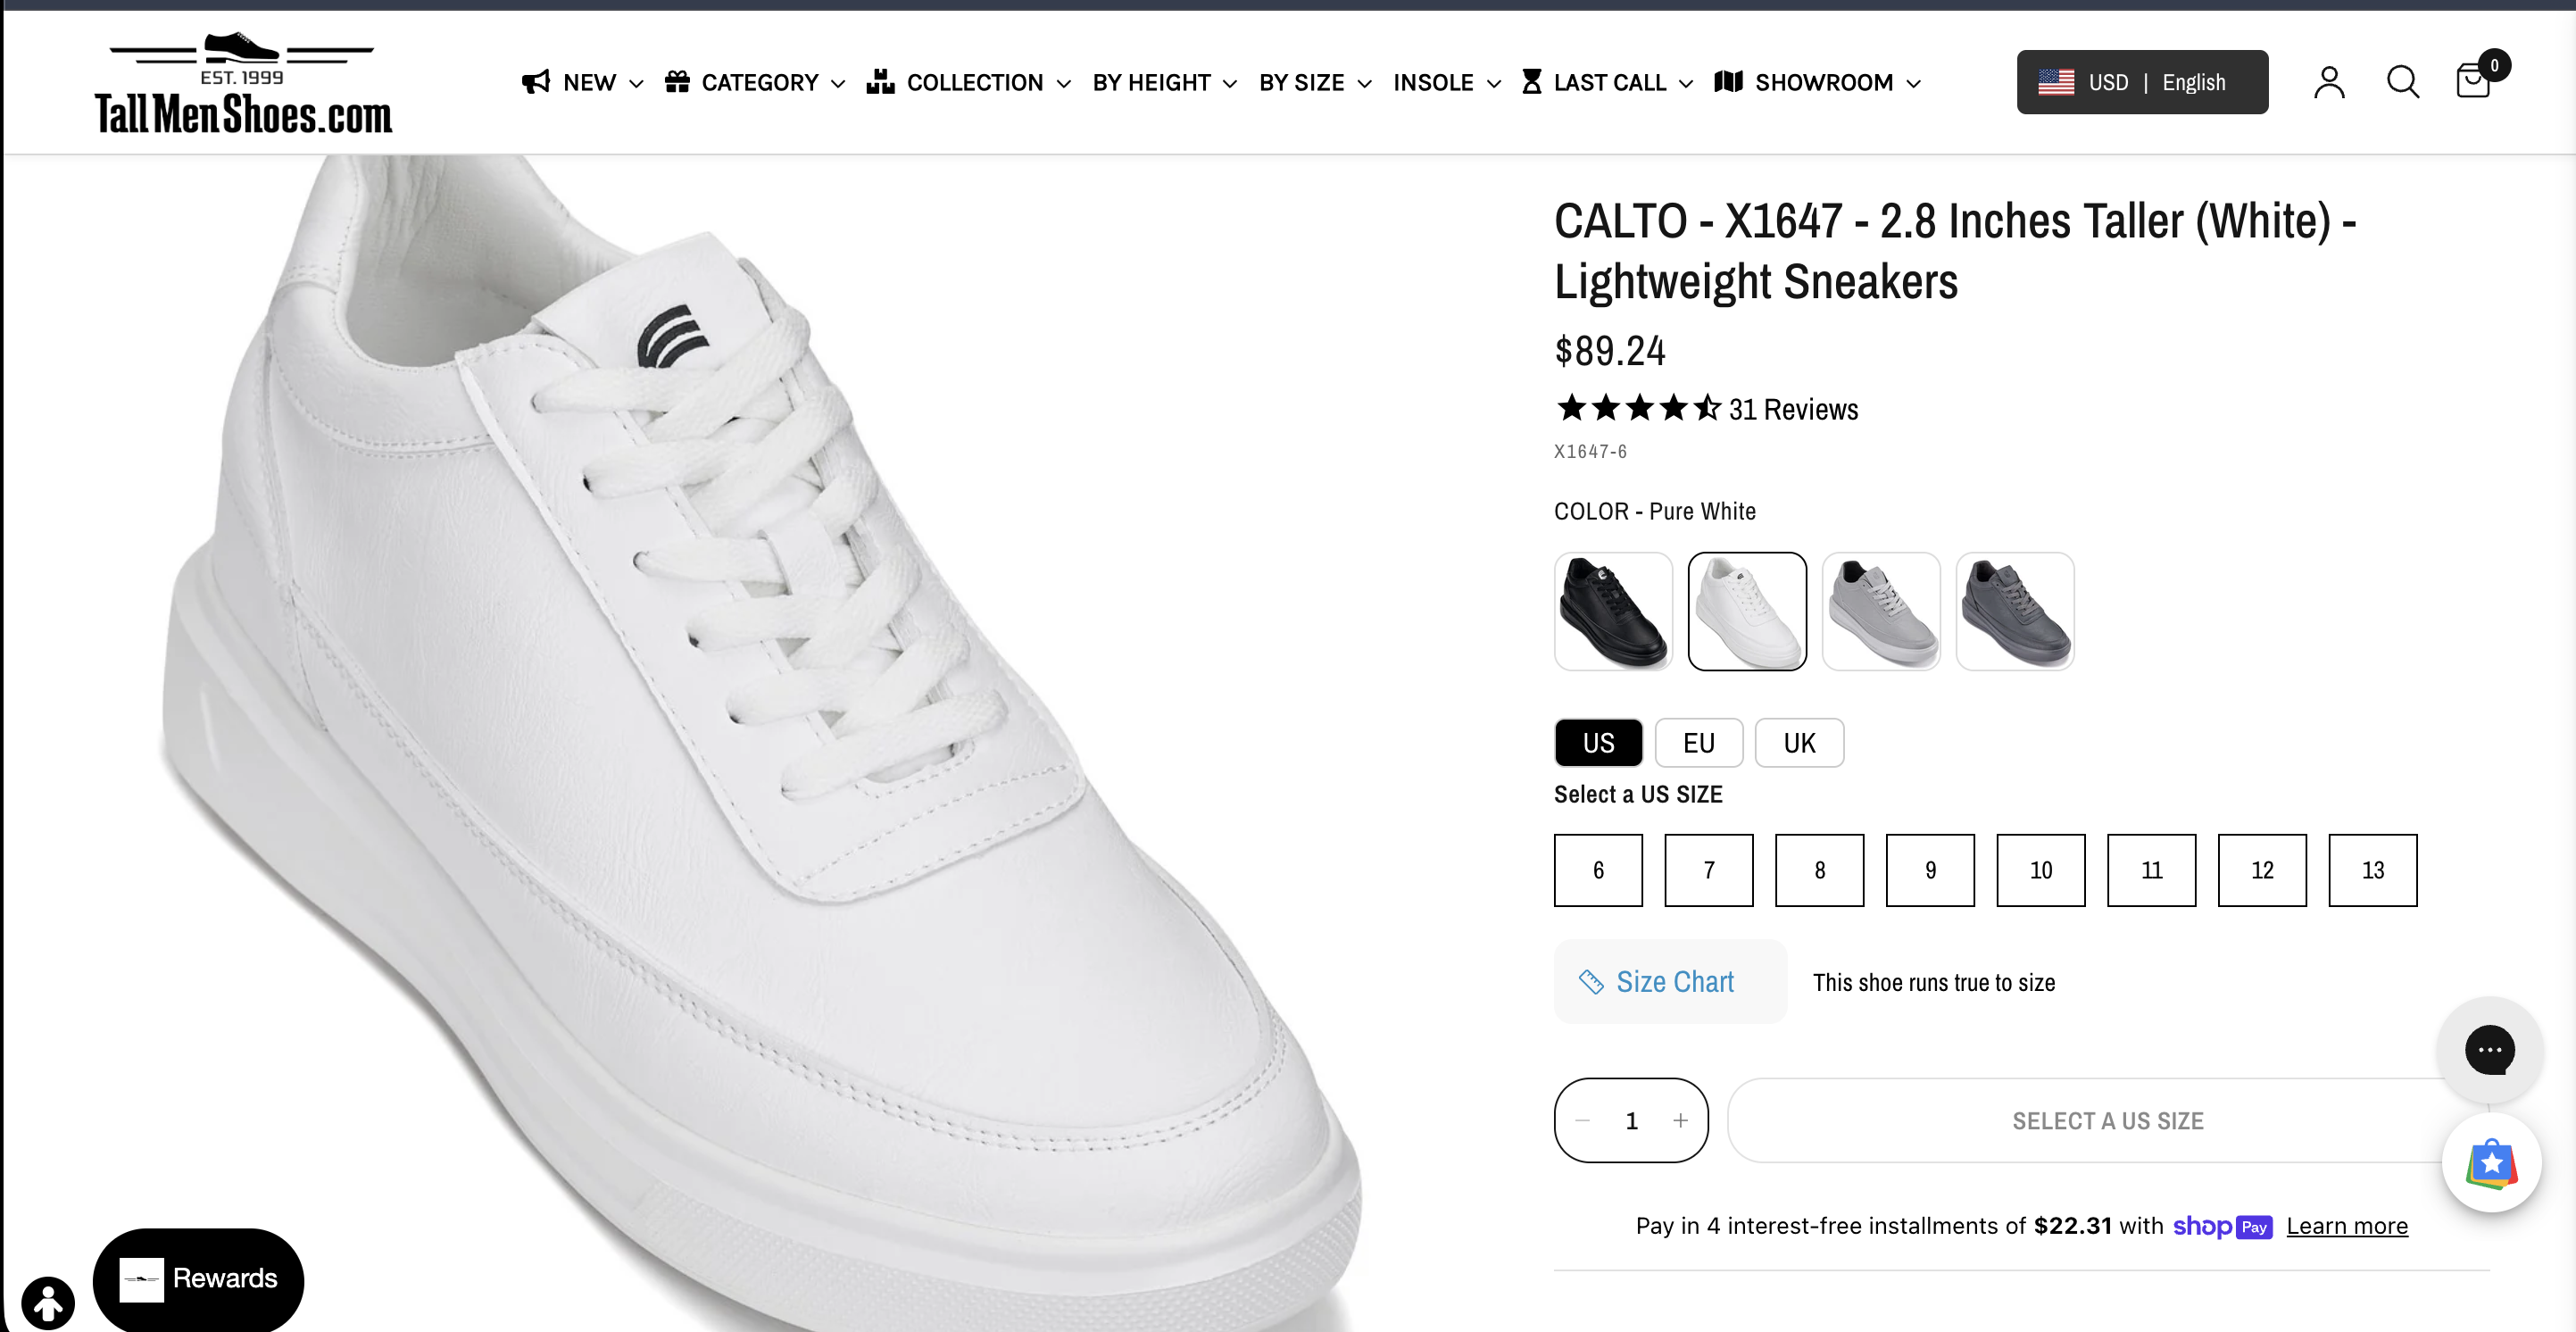
Task: Click the search magnifier icon
Action: [2402, 82]
